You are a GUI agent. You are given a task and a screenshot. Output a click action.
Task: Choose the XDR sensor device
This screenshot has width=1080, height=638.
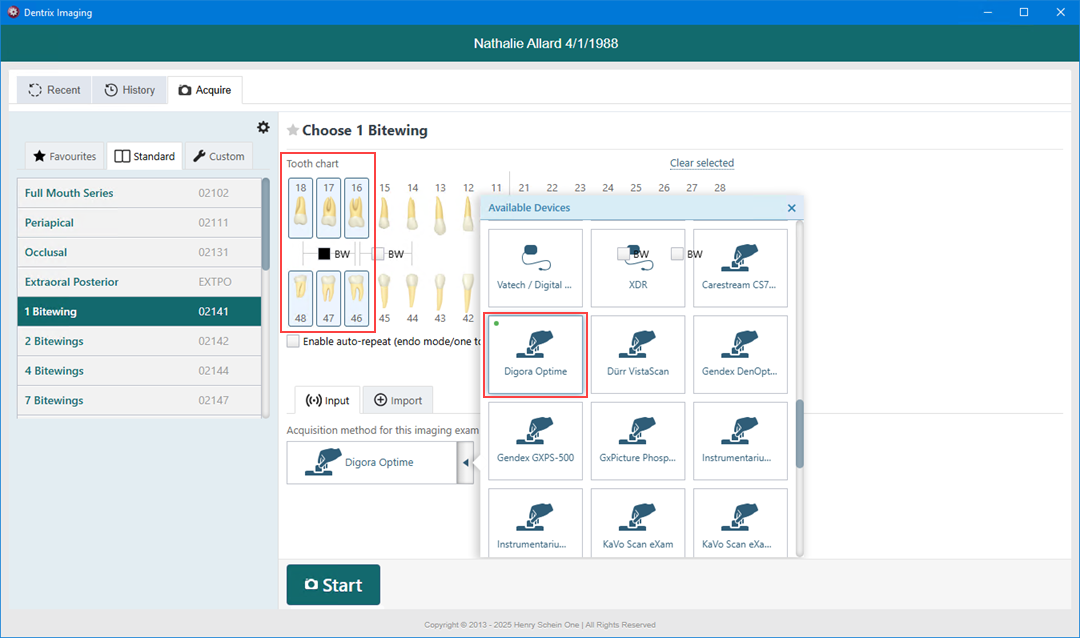[x=637, y=266]
